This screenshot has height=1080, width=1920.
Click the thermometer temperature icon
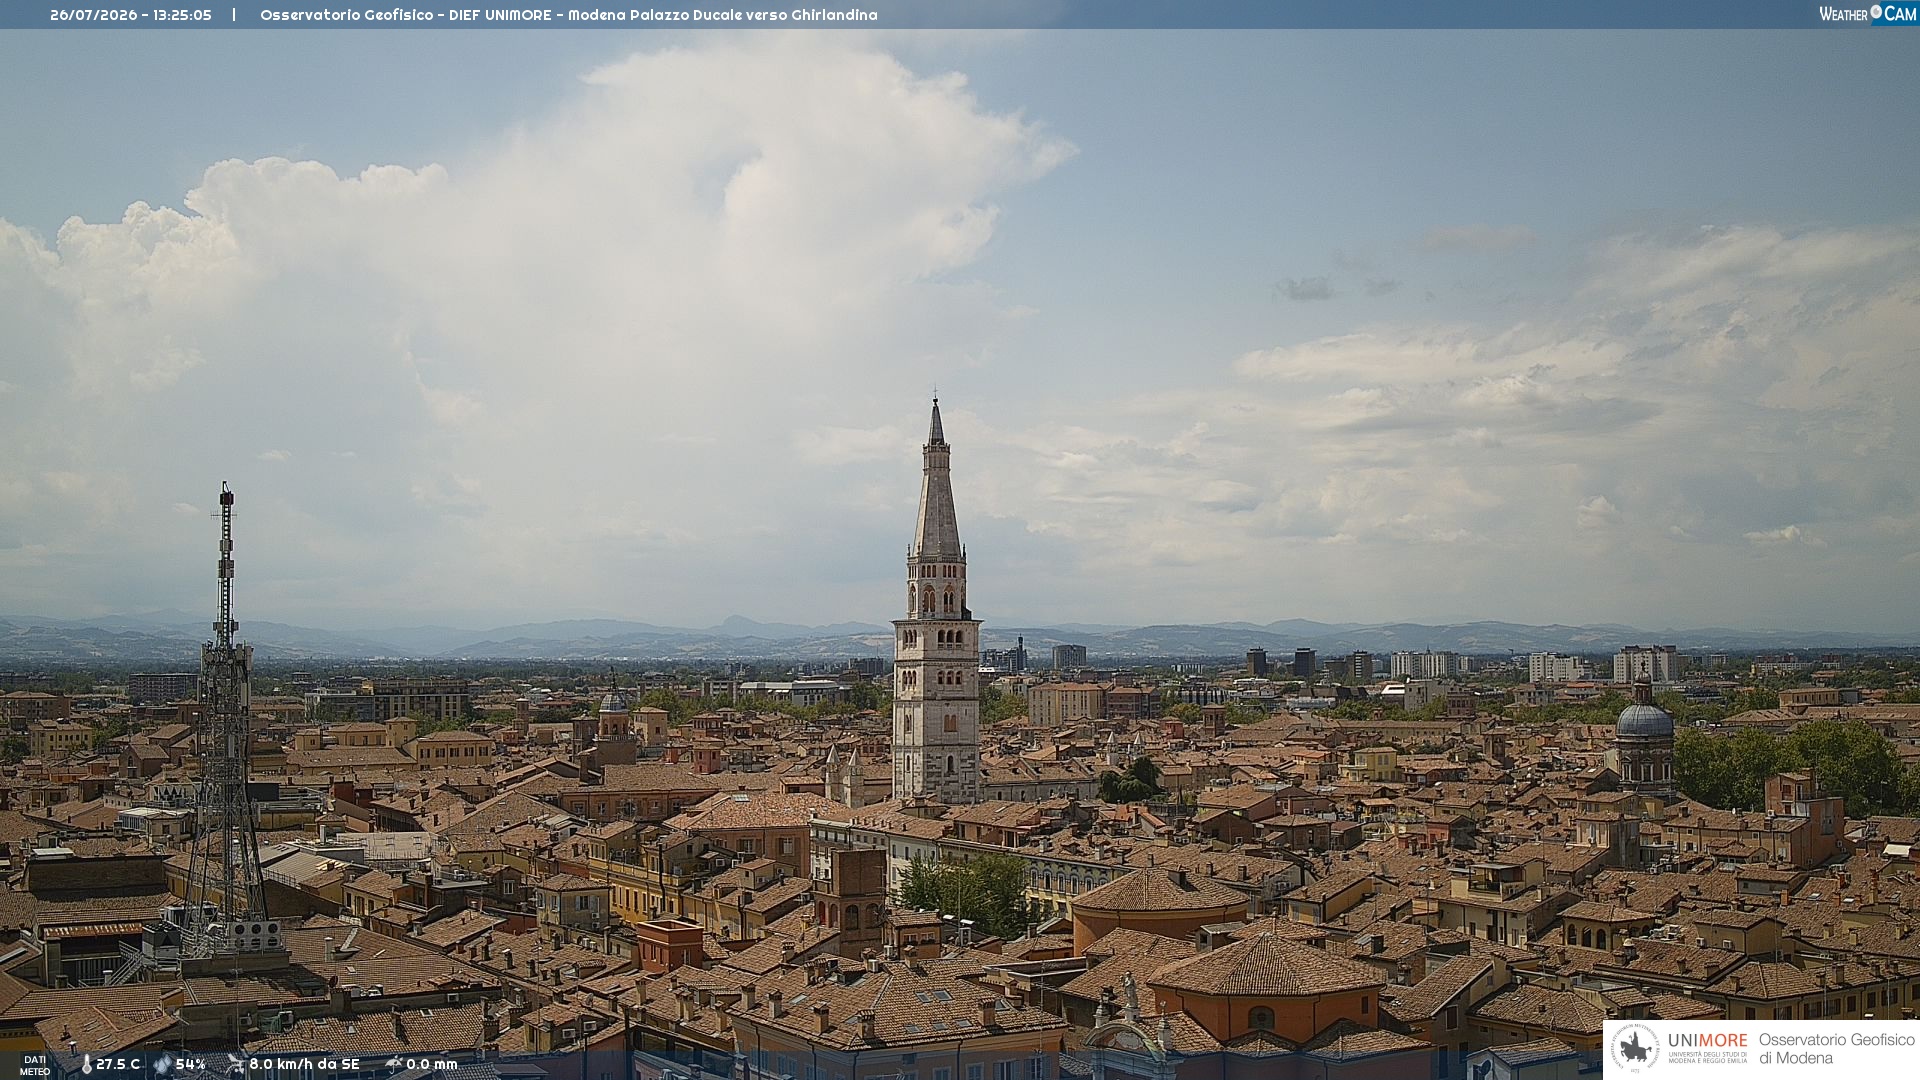tap(86, 1064)
